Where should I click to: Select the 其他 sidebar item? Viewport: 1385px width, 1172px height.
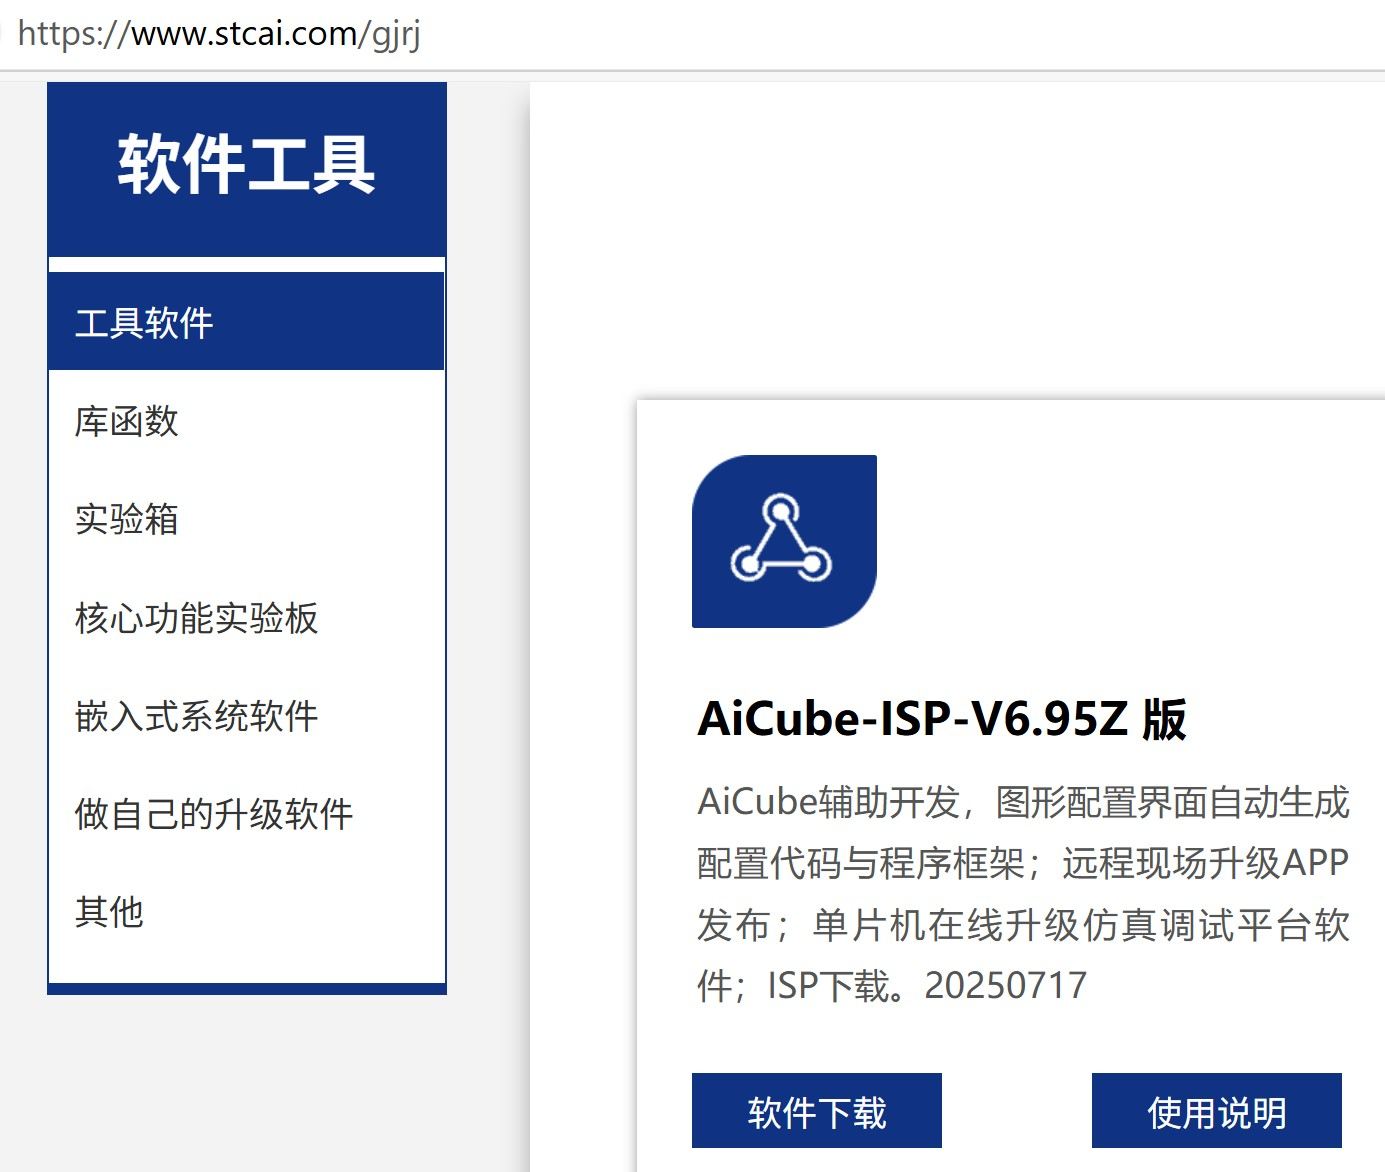tap(110, 912)
